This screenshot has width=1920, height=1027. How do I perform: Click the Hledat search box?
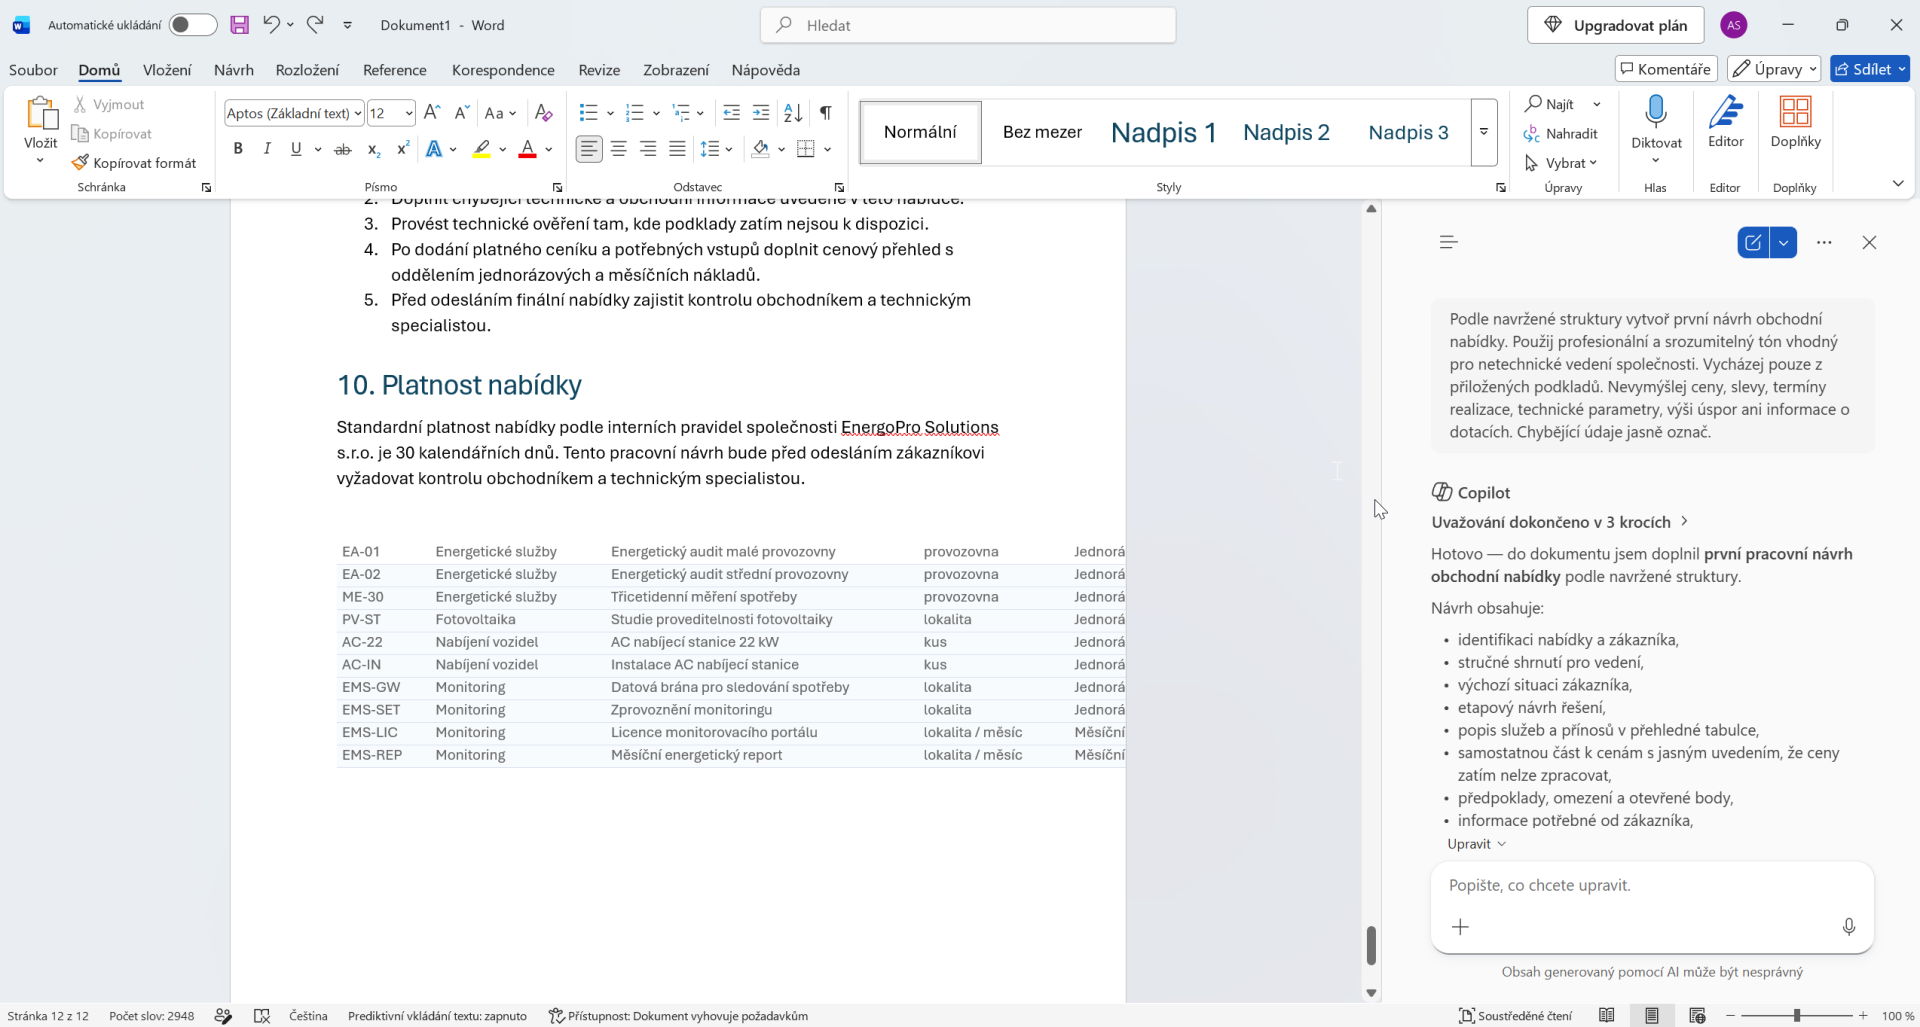pos(968,25)
